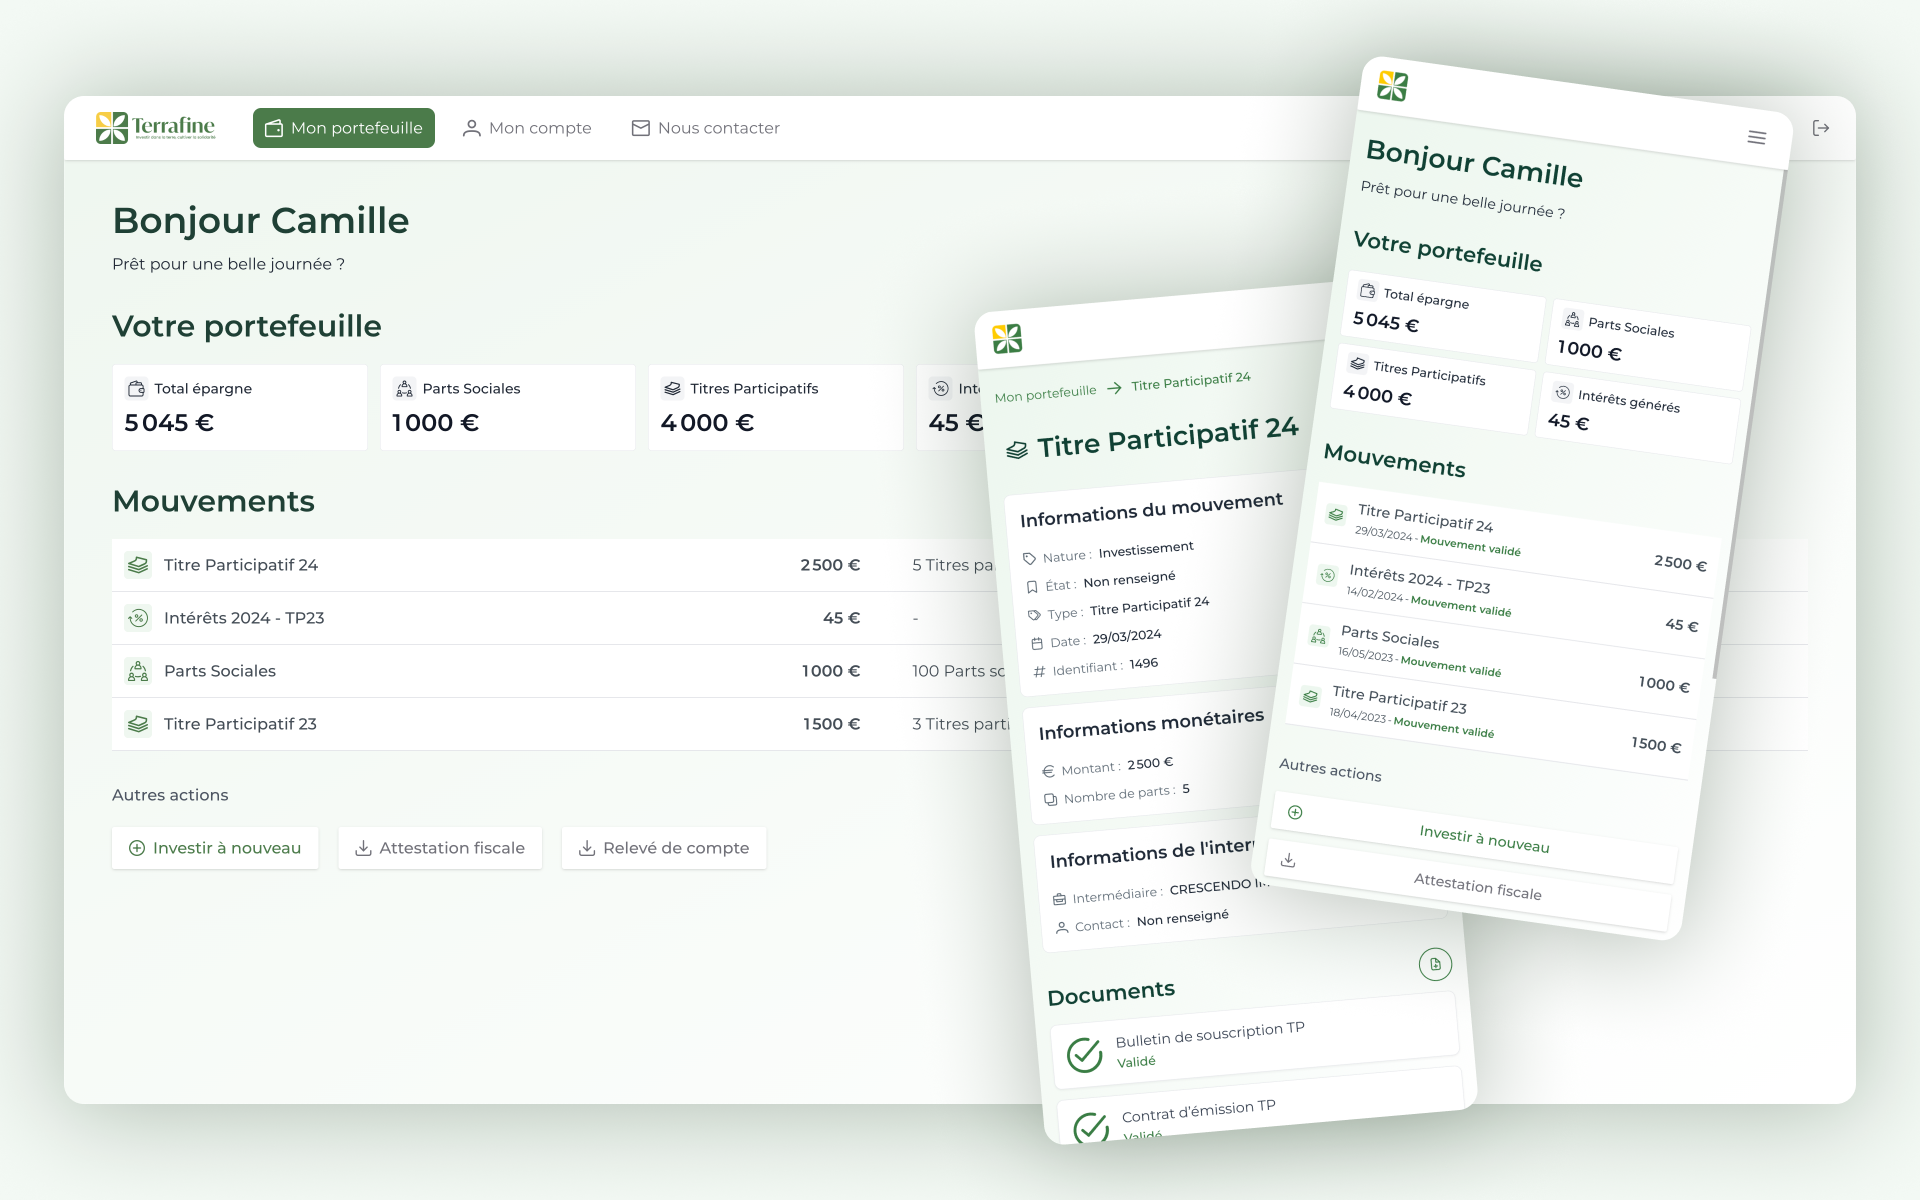This screenshot has width=1920, height=1200.
Task: Click the Titre Participatif 23 stack icon
Action: pyautogui.click(x=138, y=724)
